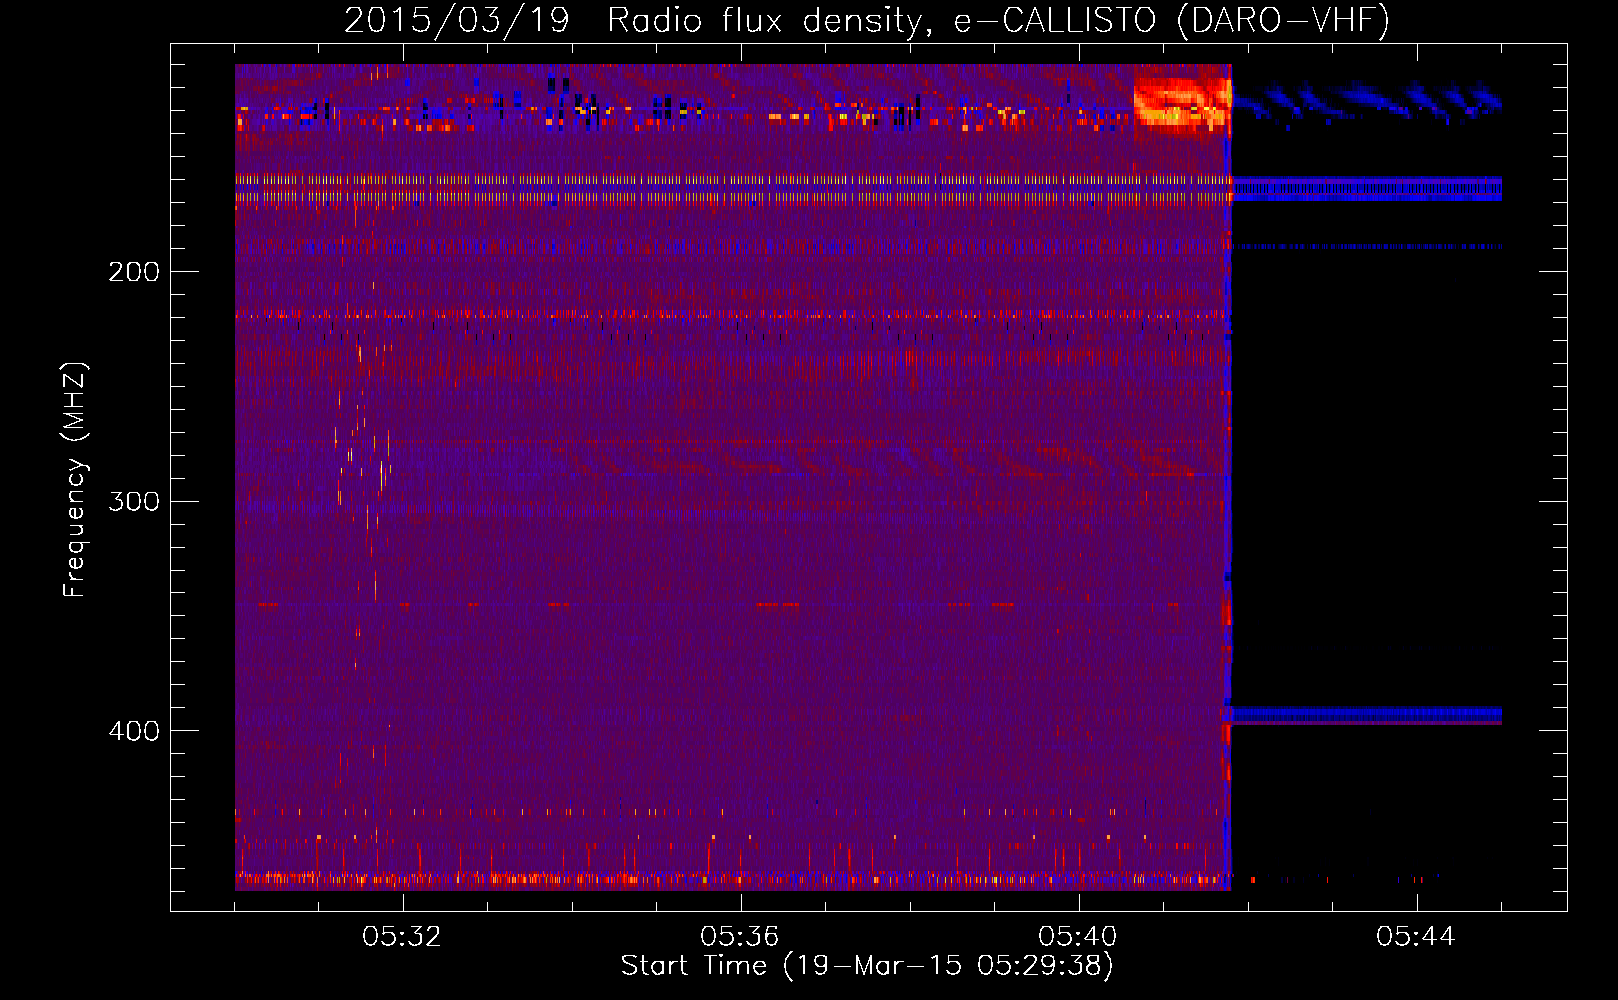Click the '05:40' time axis label

point(1078,937)
